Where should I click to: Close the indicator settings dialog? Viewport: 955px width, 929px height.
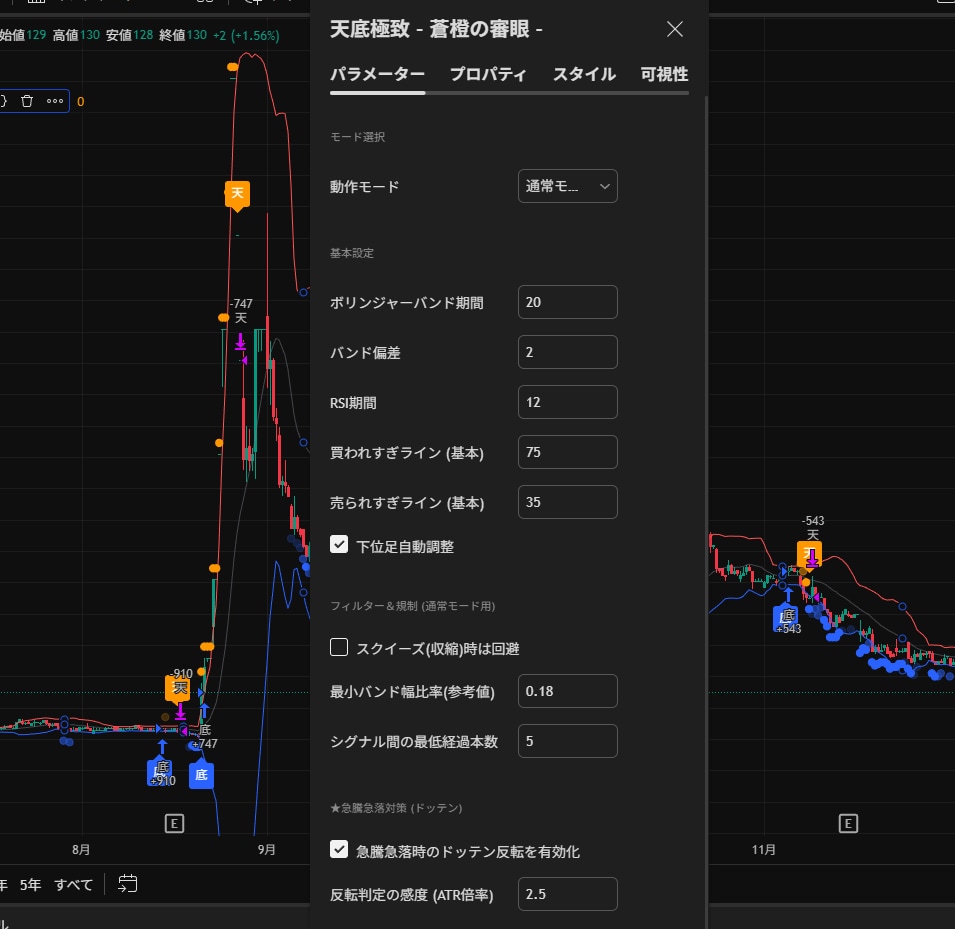674,29
